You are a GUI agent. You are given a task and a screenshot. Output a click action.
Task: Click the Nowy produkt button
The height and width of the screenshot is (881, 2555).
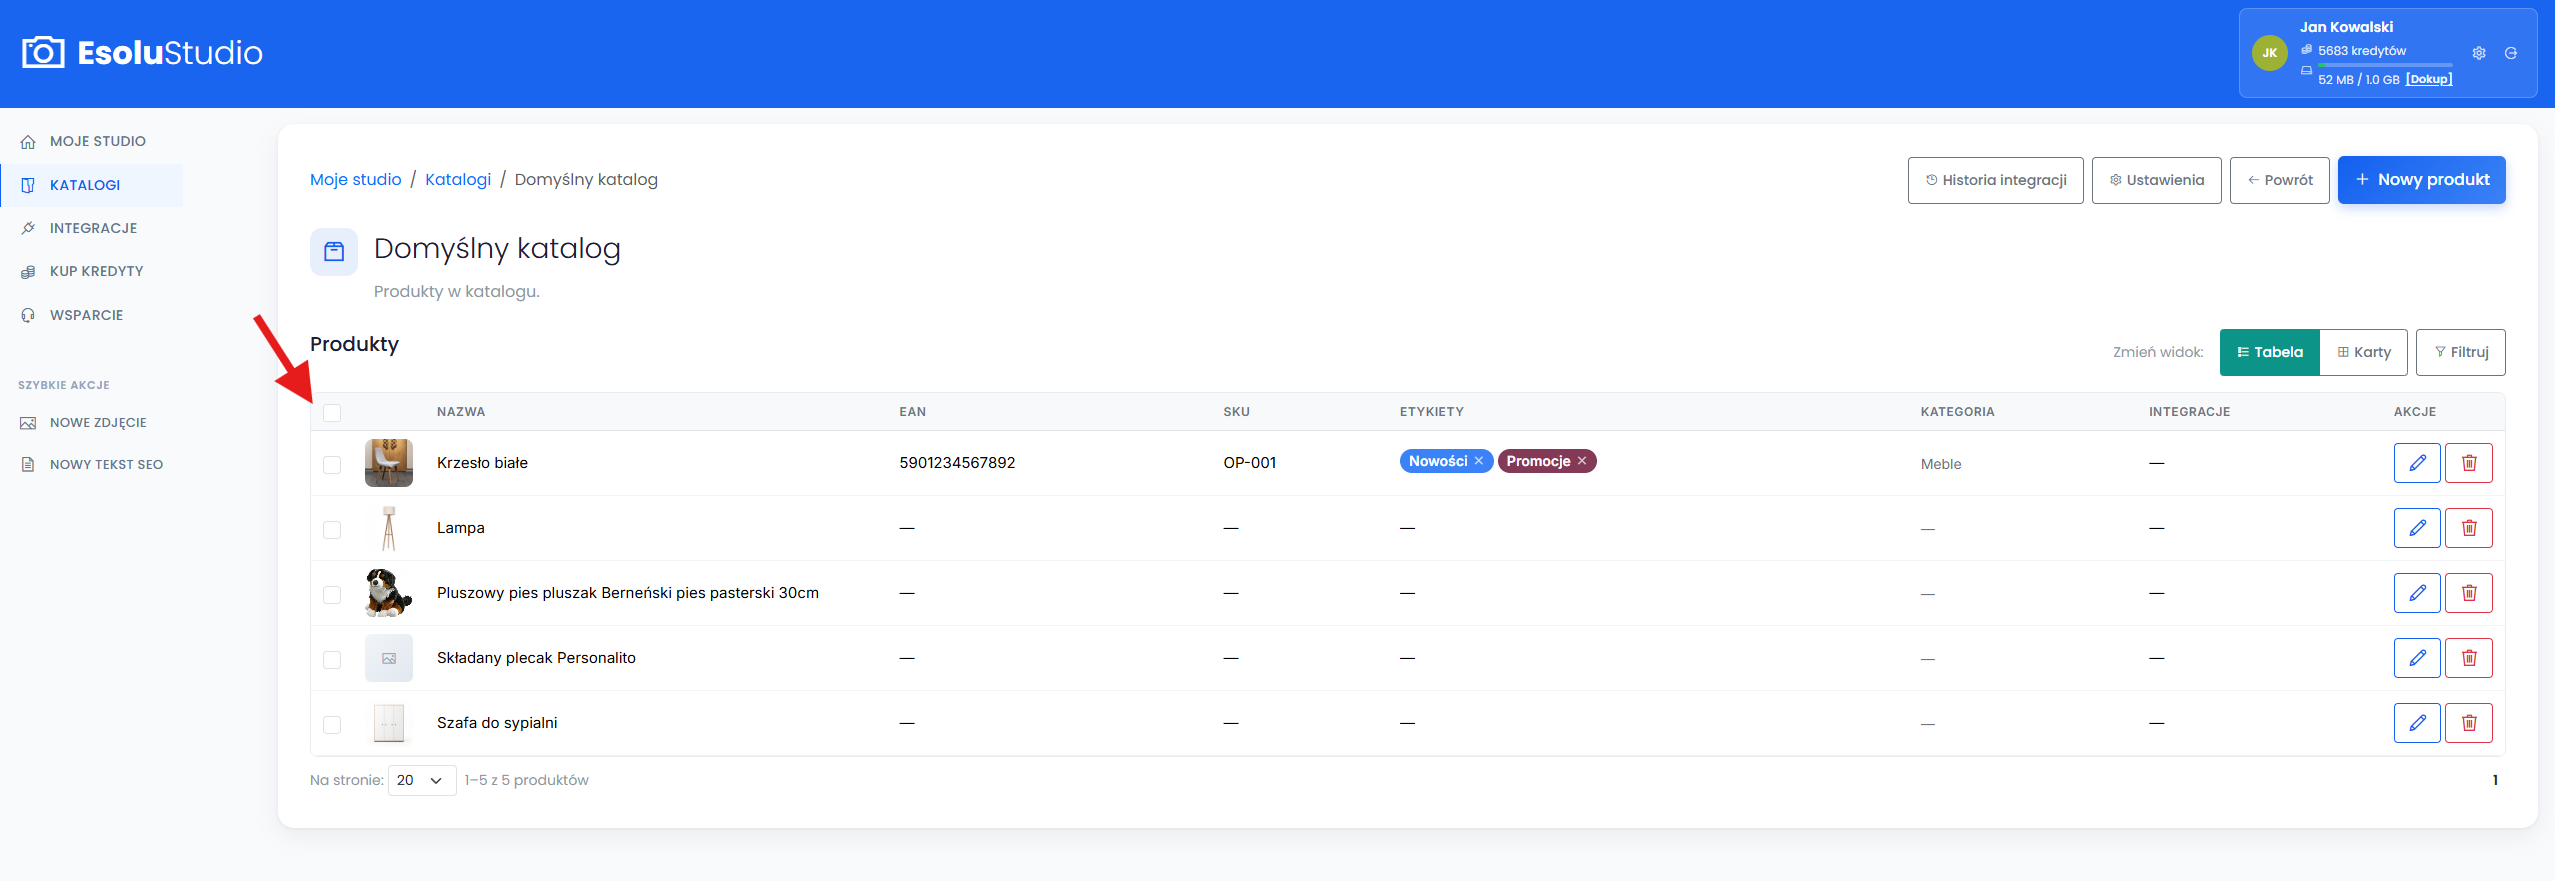pos(2421,180)
